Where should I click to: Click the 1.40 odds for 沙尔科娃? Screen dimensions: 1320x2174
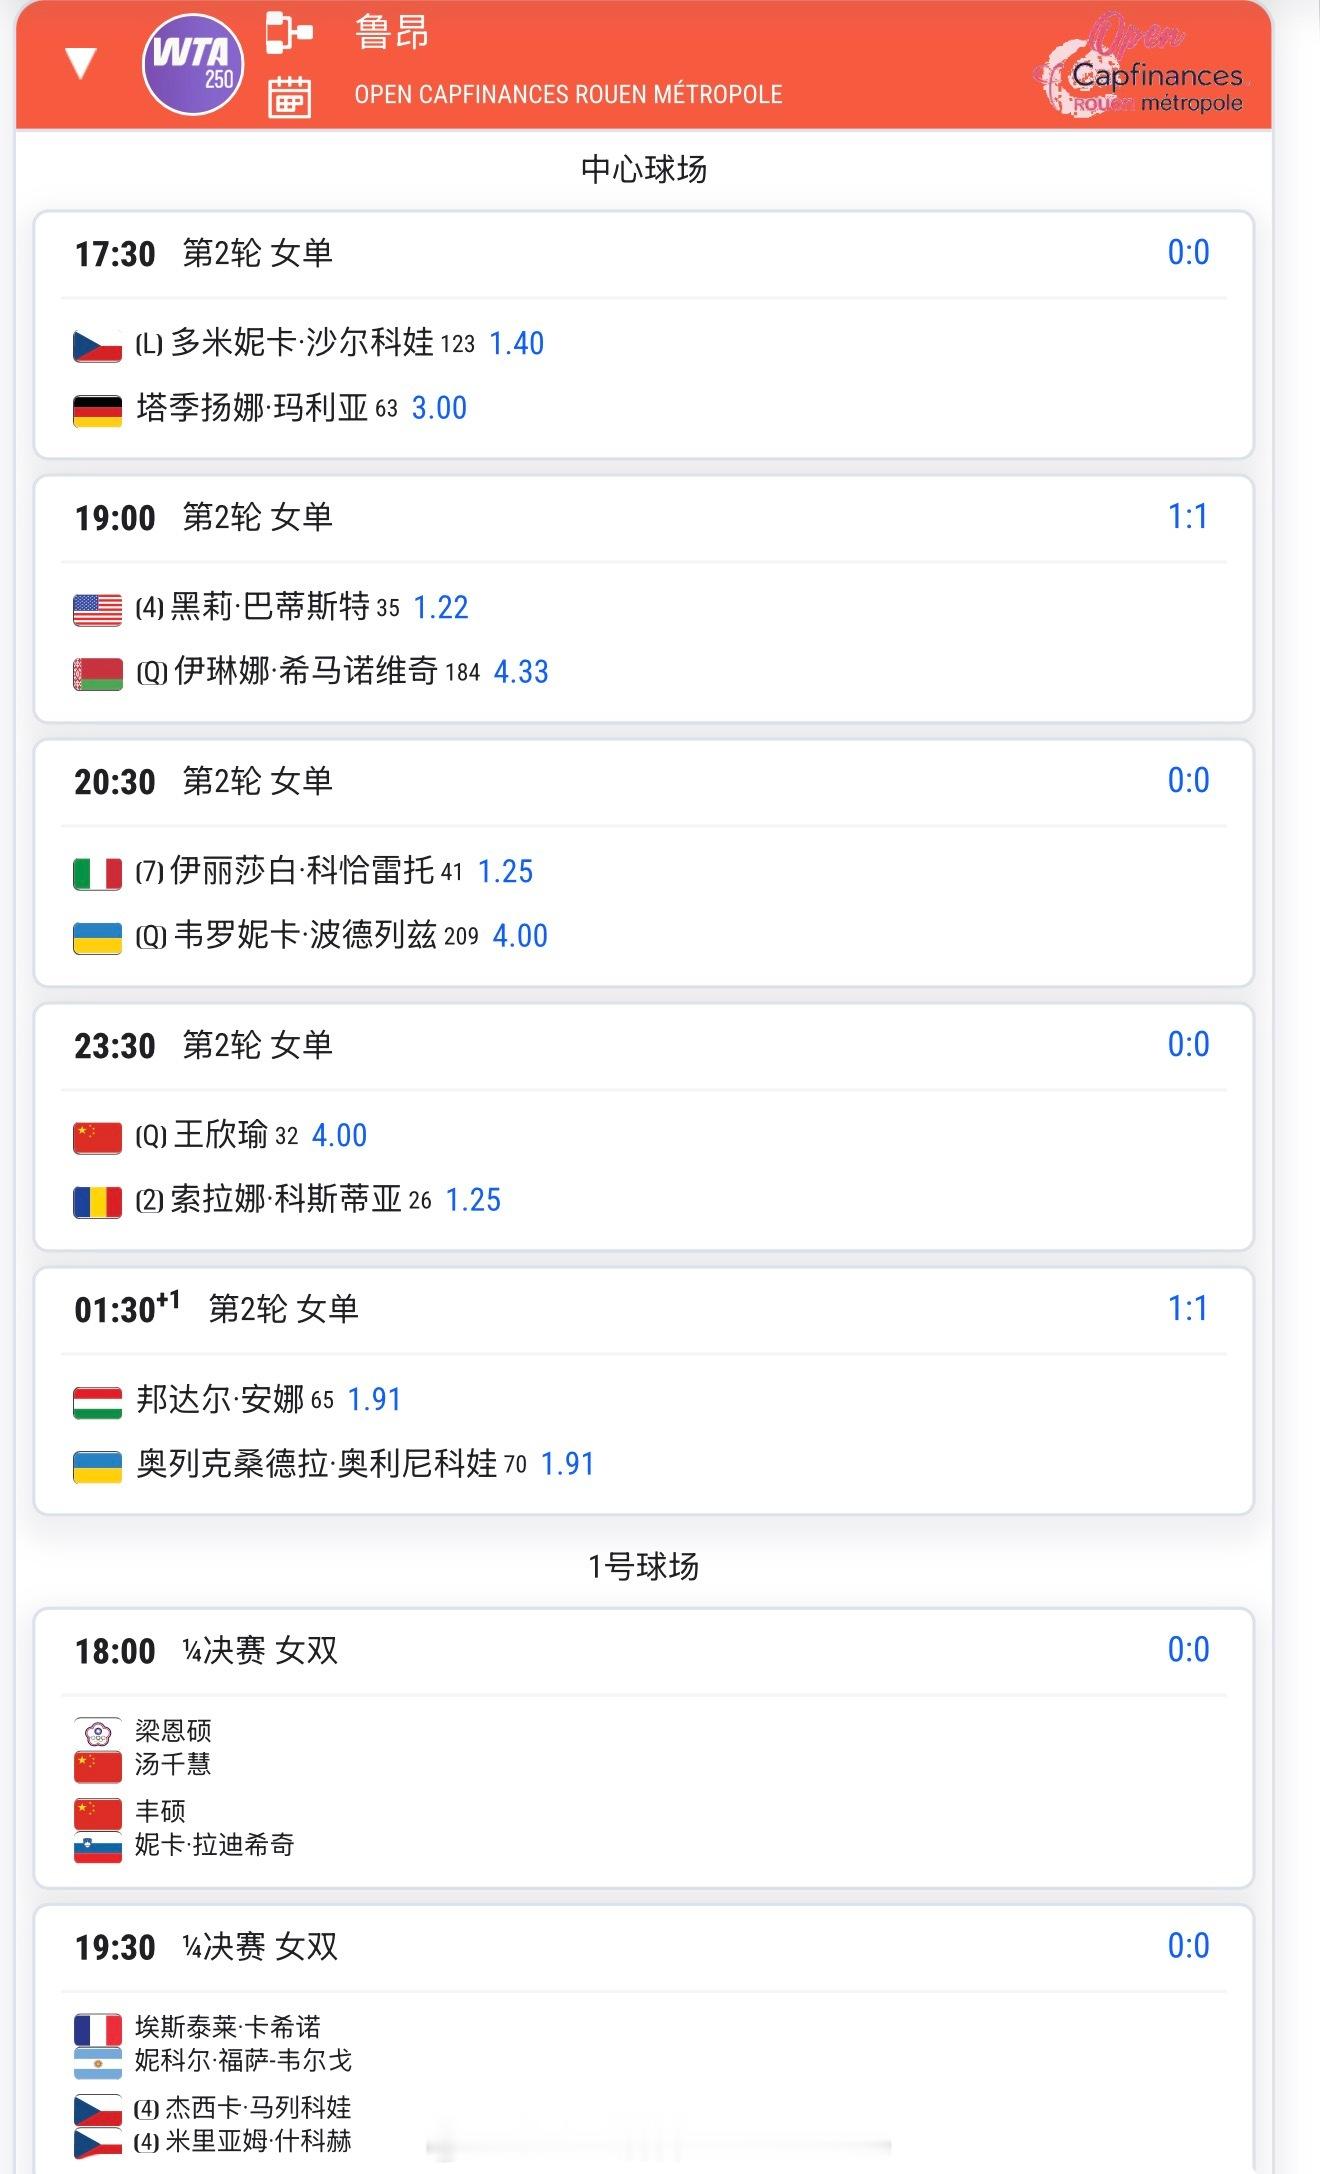[516, 344]
